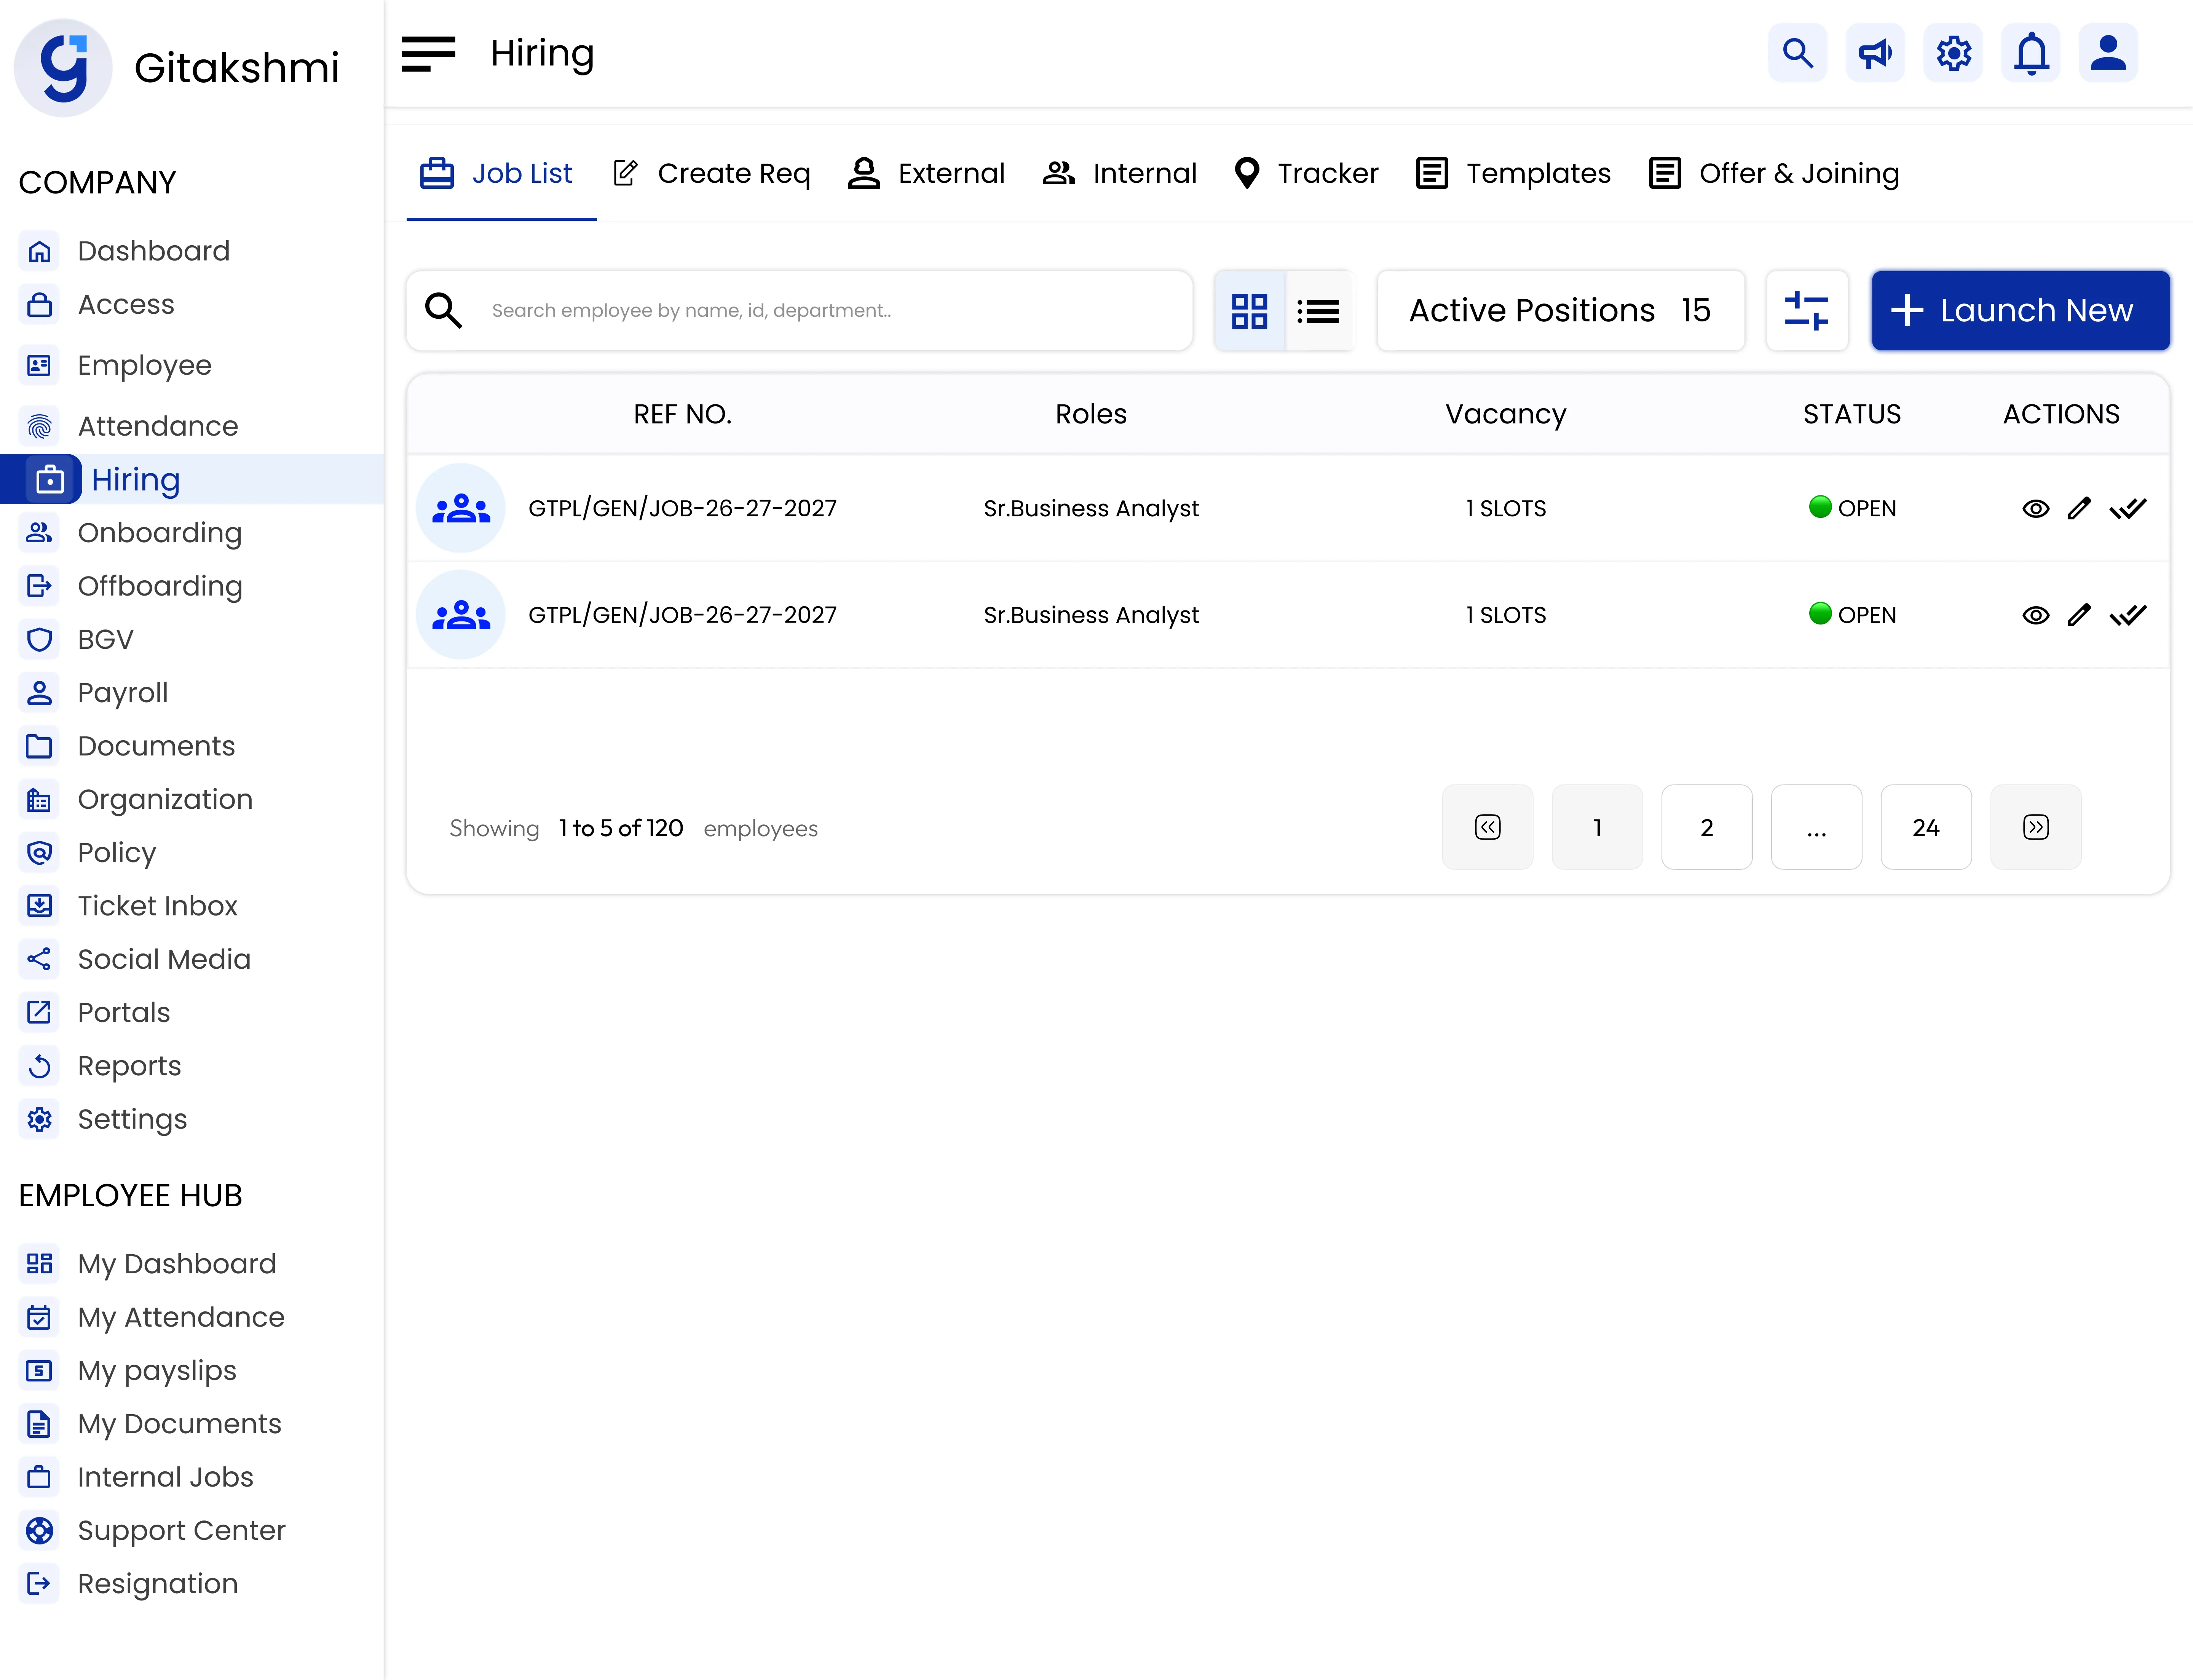Open the settings gear in header
This screenshot has width=2193, height=1680.
[1953, 53]
